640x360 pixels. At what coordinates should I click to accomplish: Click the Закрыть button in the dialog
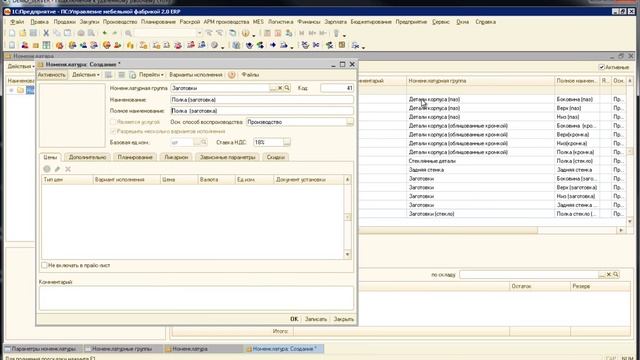click(x=344, y=319)
